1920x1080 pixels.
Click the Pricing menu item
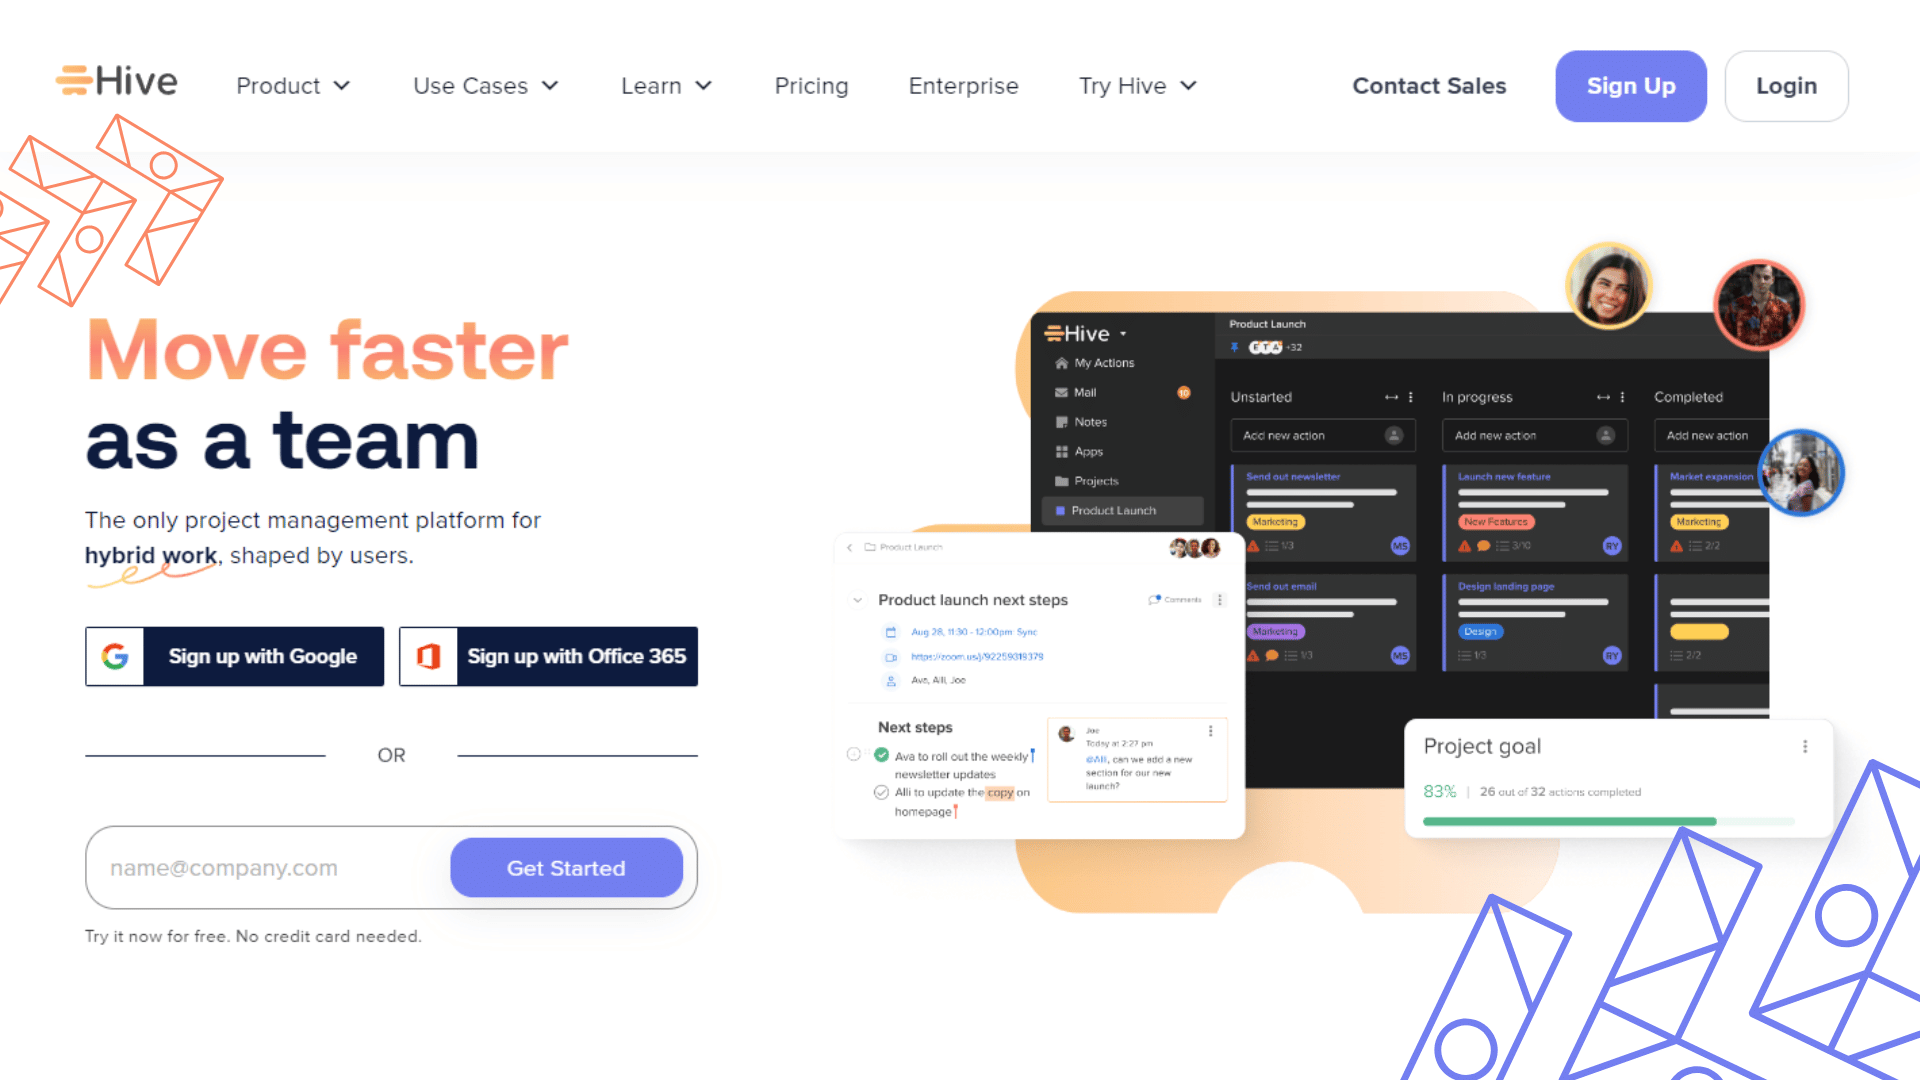pos(811,86)
